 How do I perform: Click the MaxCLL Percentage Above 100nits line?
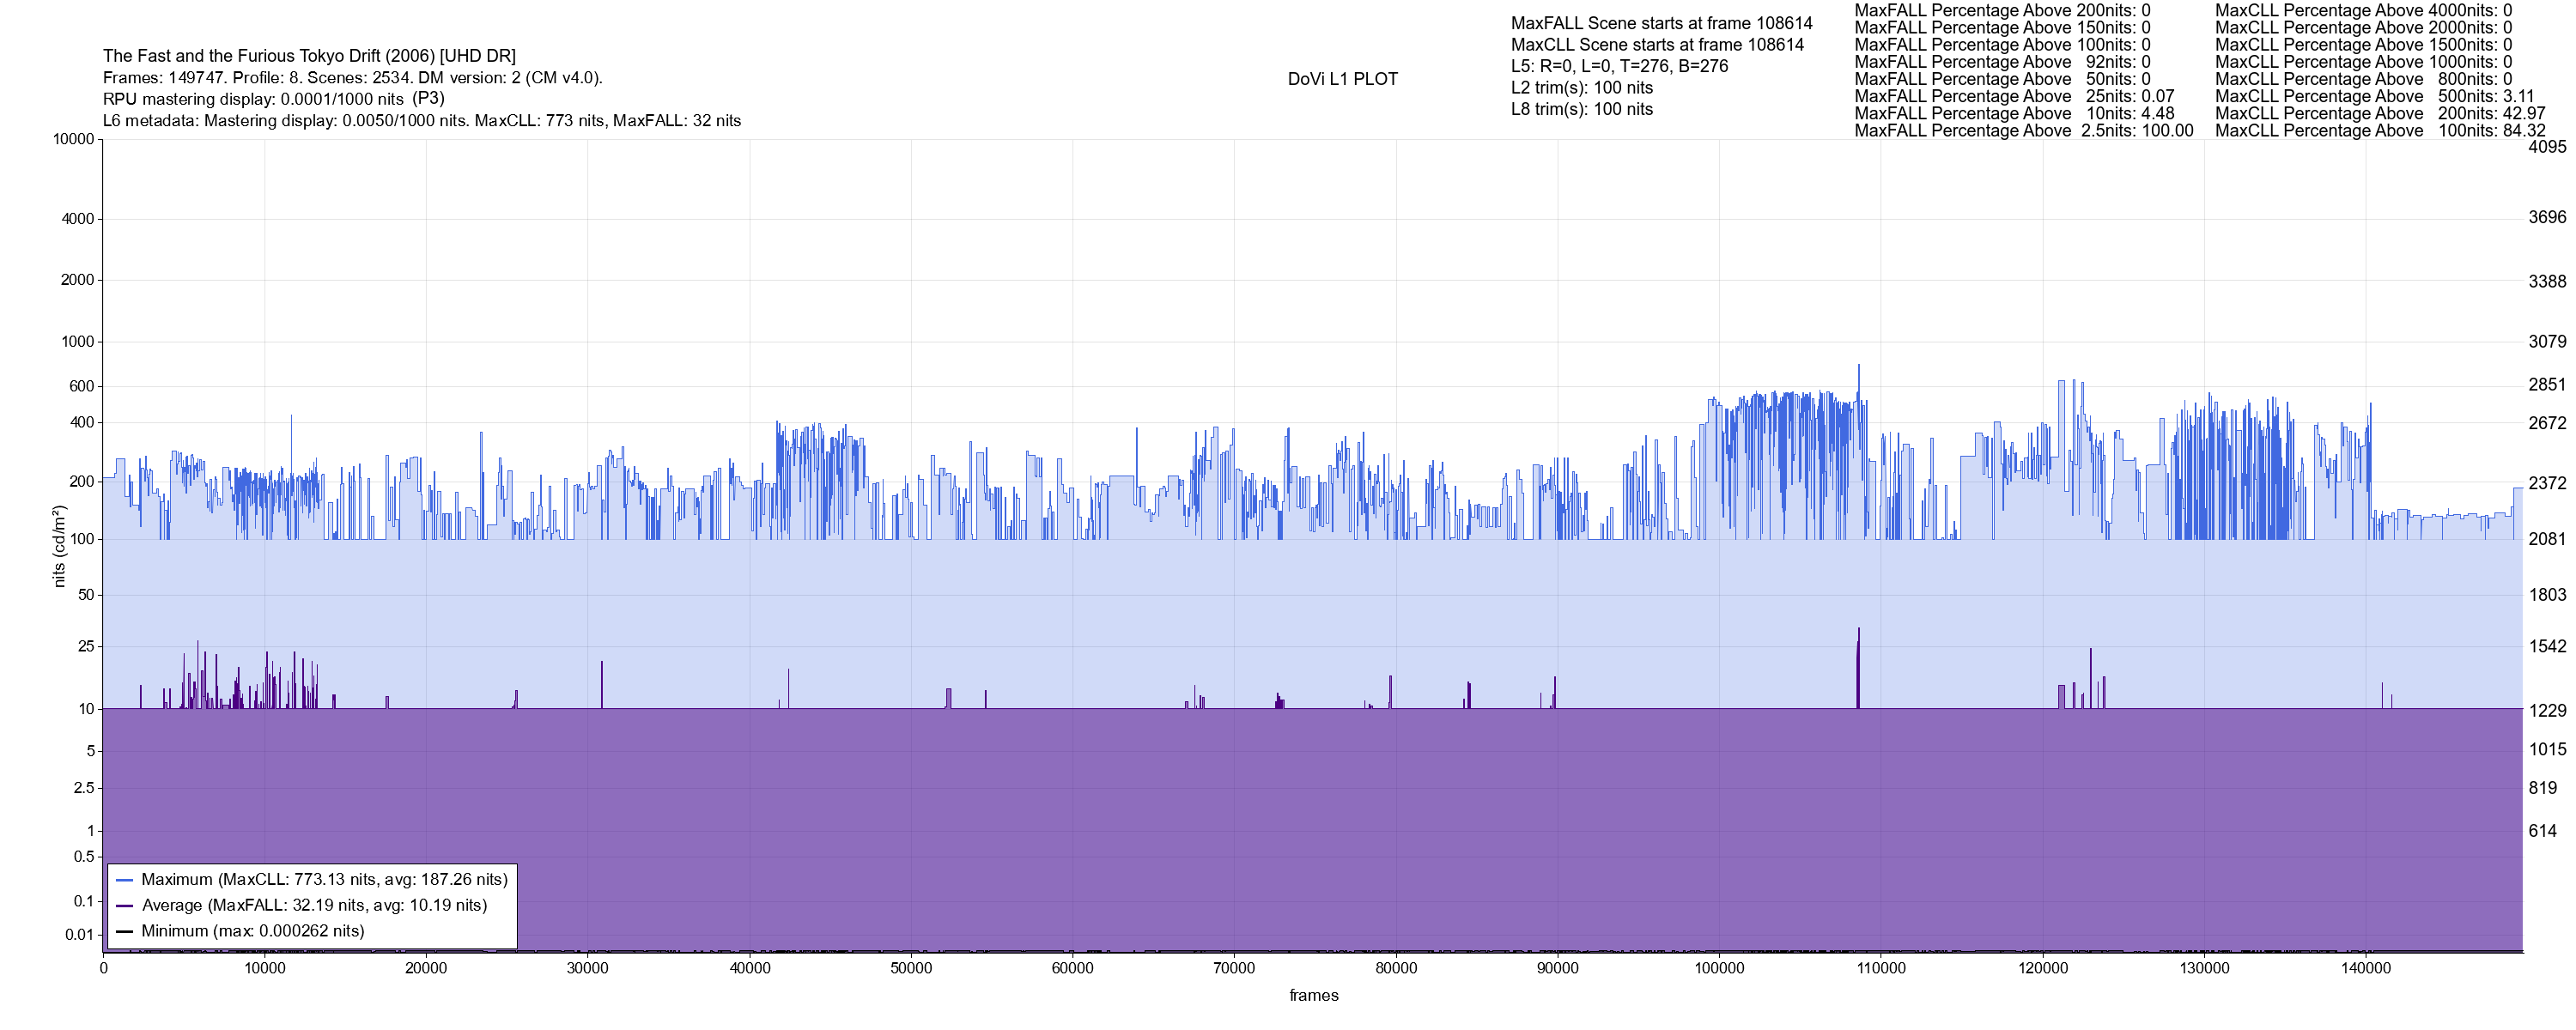point(2379,131)
